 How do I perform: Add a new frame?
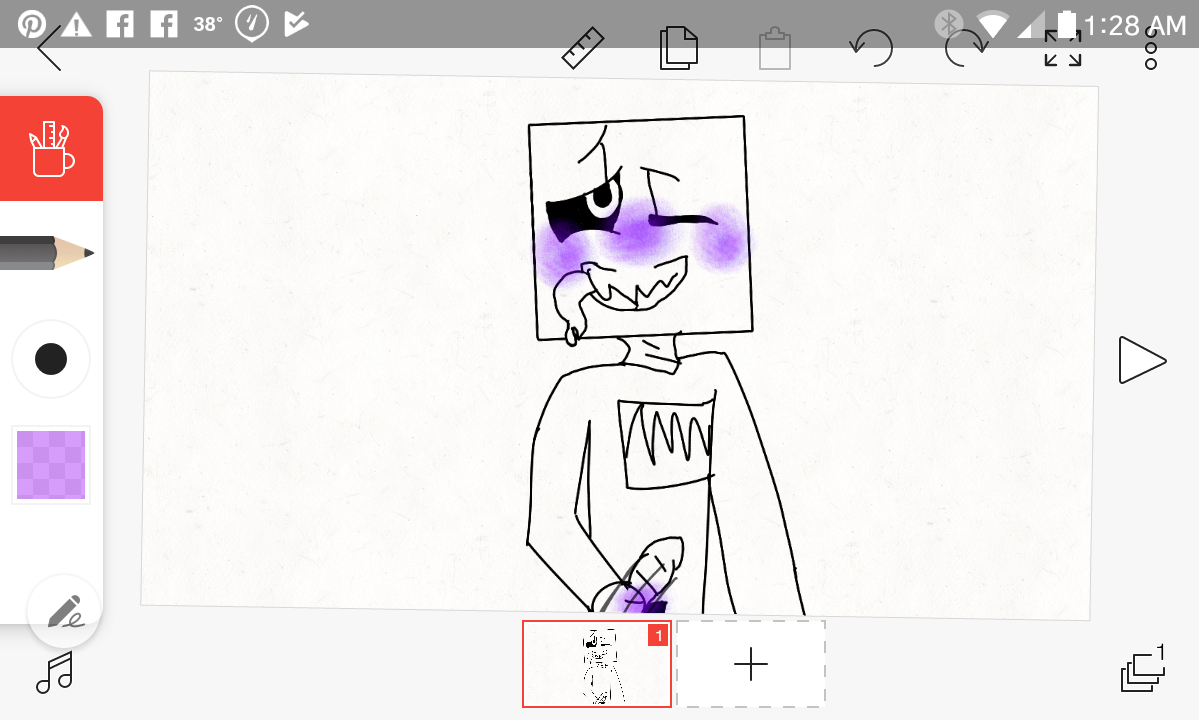coord(751,664)
